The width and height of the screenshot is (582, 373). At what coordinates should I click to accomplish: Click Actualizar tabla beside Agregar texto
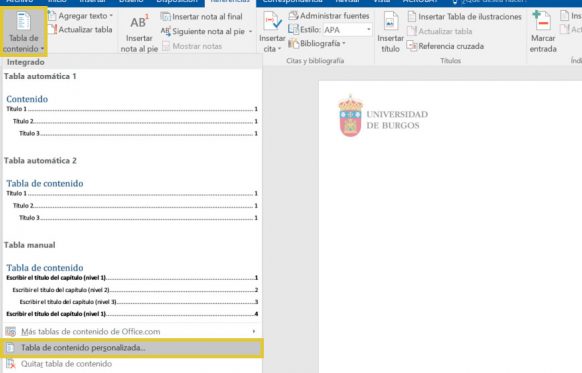[x=80, y=30]
